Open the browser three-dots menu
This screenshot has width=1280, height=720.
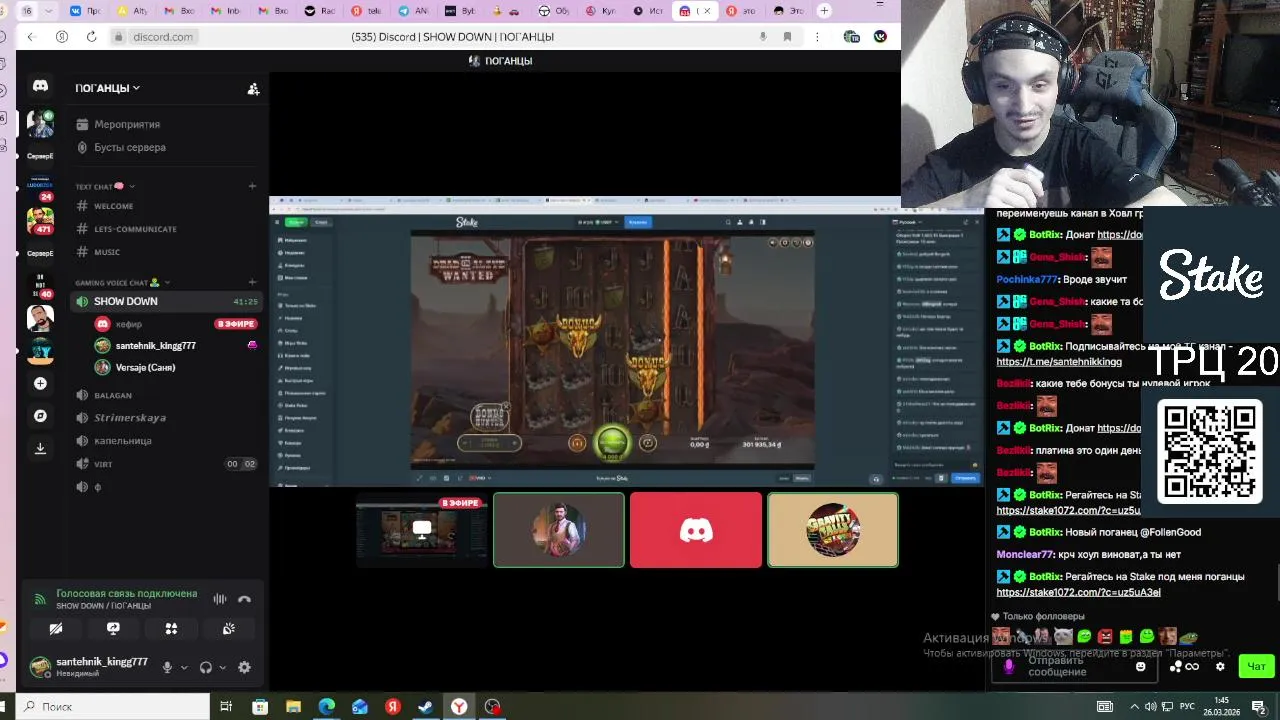pyautogui.click(x=817, y=37)
